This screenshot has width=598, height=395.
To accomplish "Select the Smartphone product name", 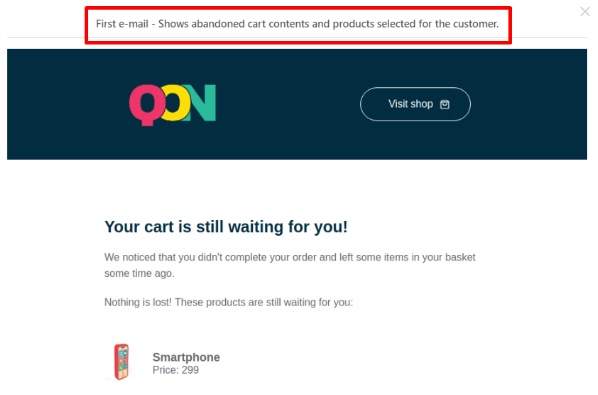I will click(x=186, y=357).
